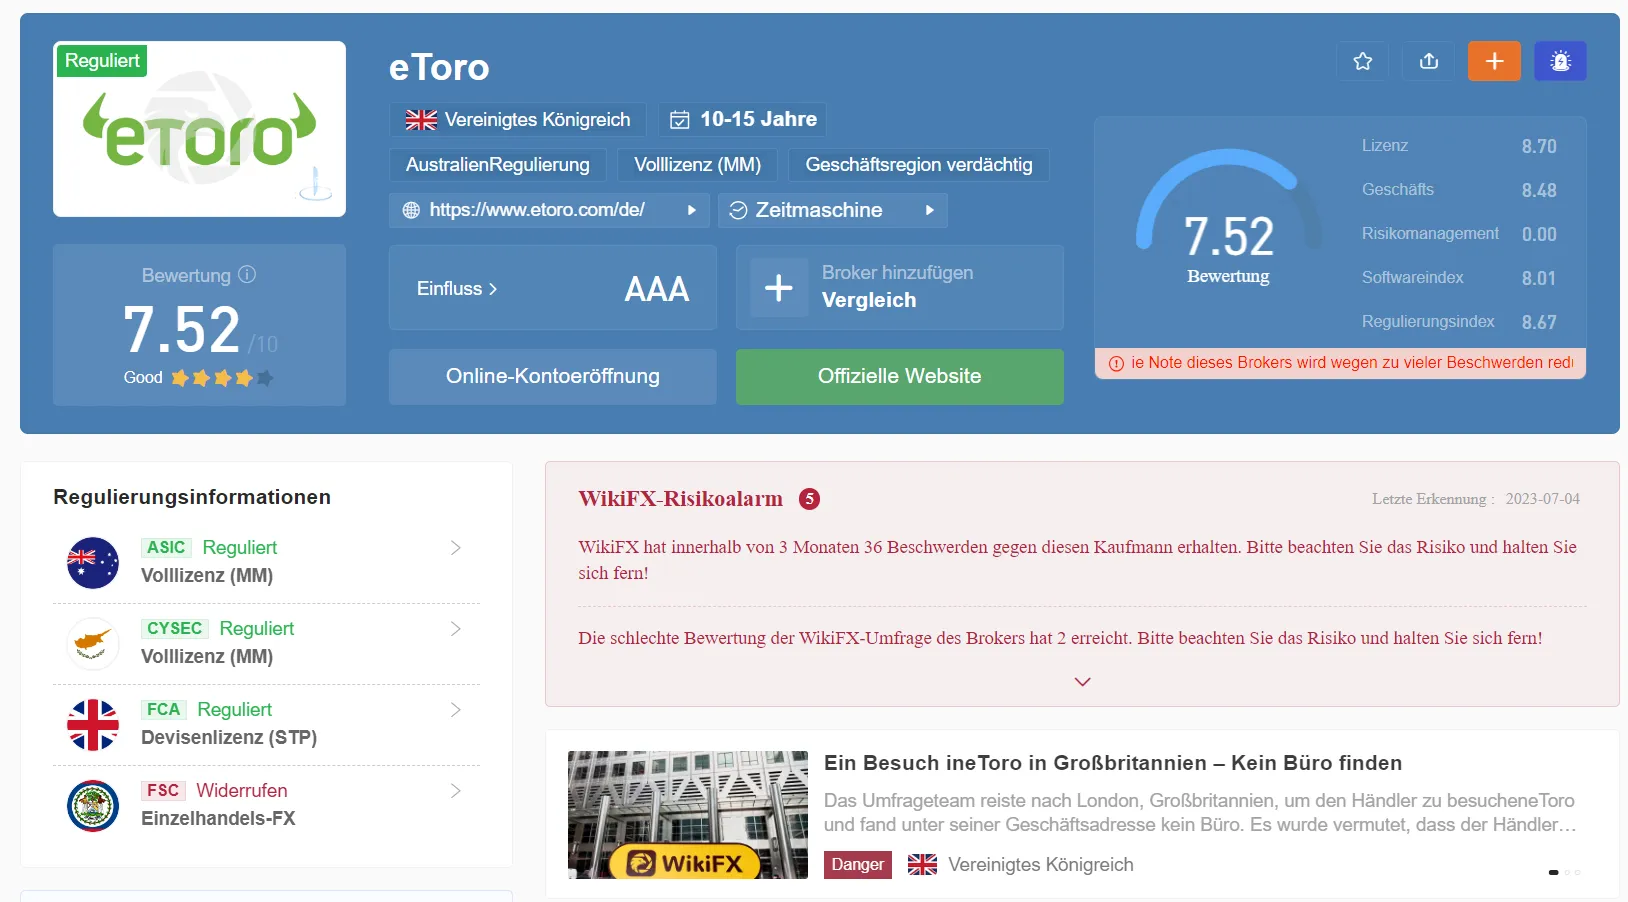Click the United Kingdom flag in header
Screen dimensions: 1628x902
coord(421,120)
